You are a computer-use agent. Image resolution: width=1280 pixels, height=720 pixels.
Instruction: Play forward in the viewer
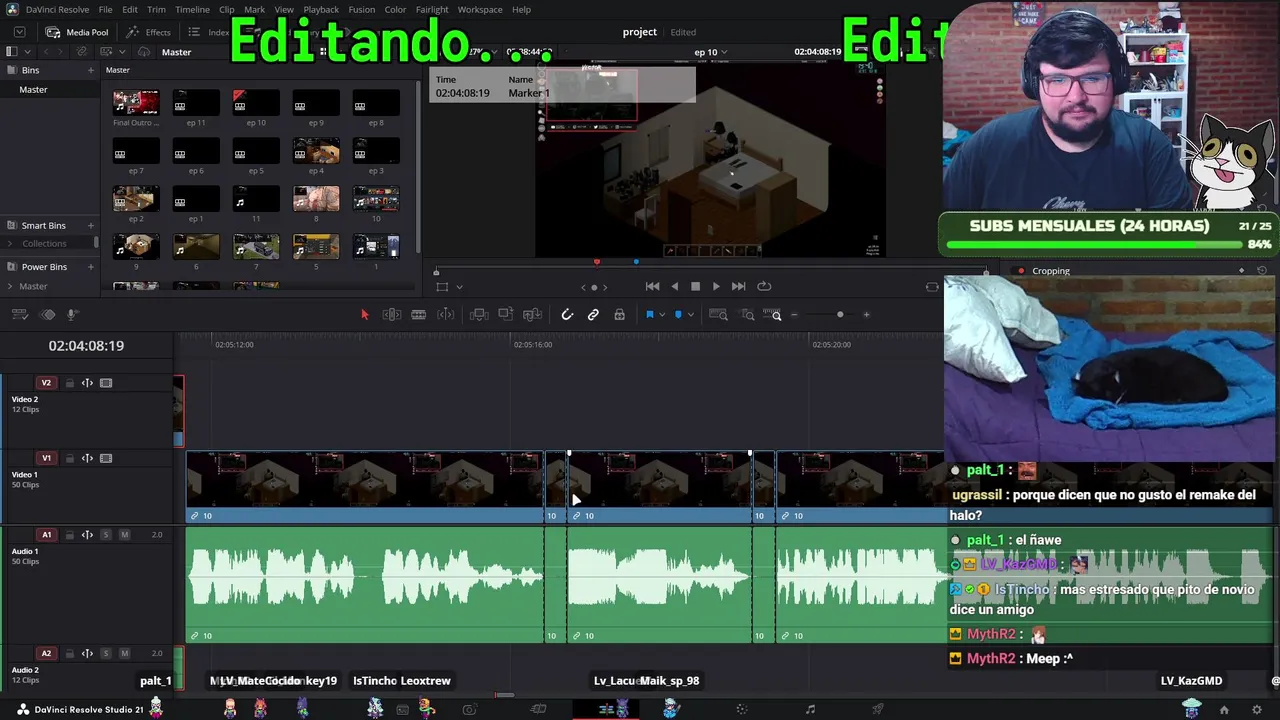coord(716,286)
